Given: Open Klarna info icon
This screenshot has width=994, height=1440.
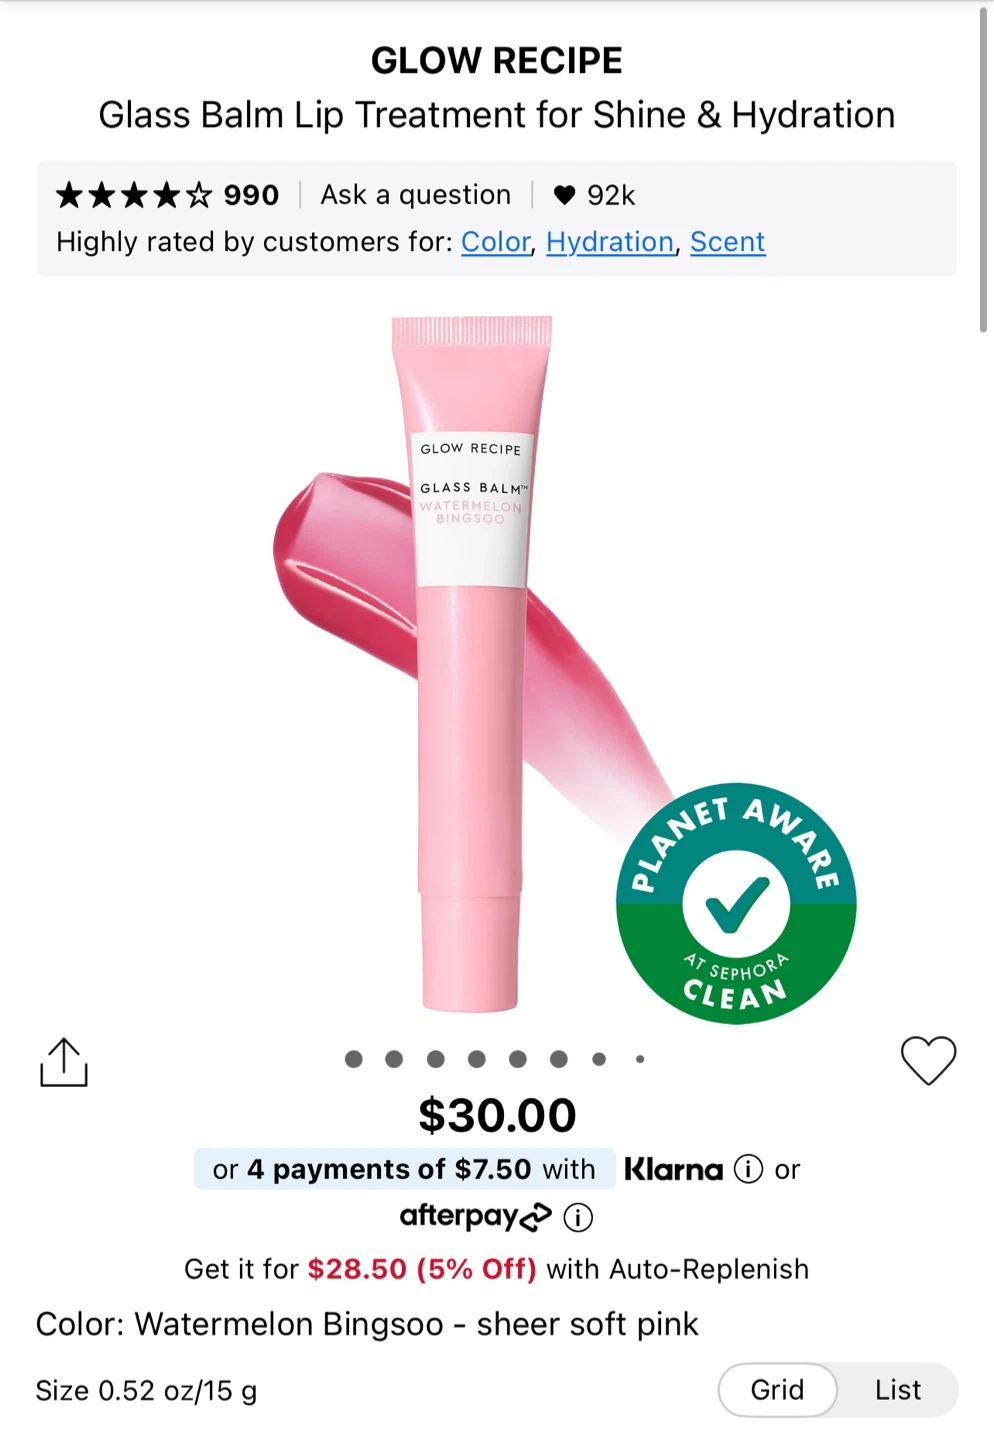Looking at the screenshot, I should pos(748,1169).
